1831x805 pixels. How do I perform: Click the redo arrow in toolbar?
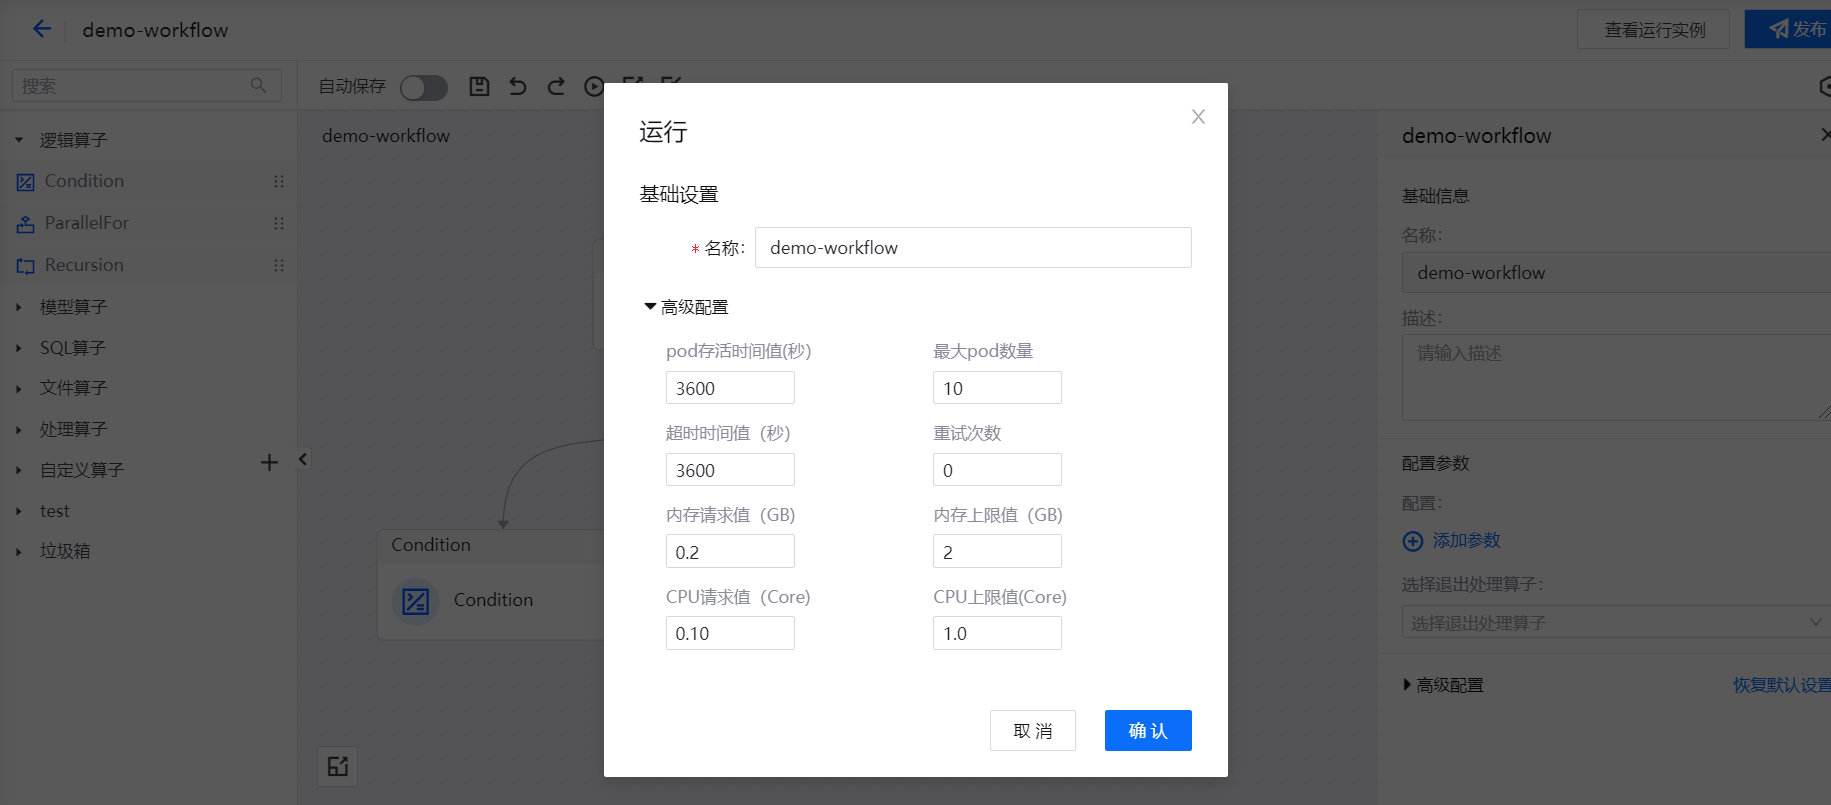tap(556, 86)
